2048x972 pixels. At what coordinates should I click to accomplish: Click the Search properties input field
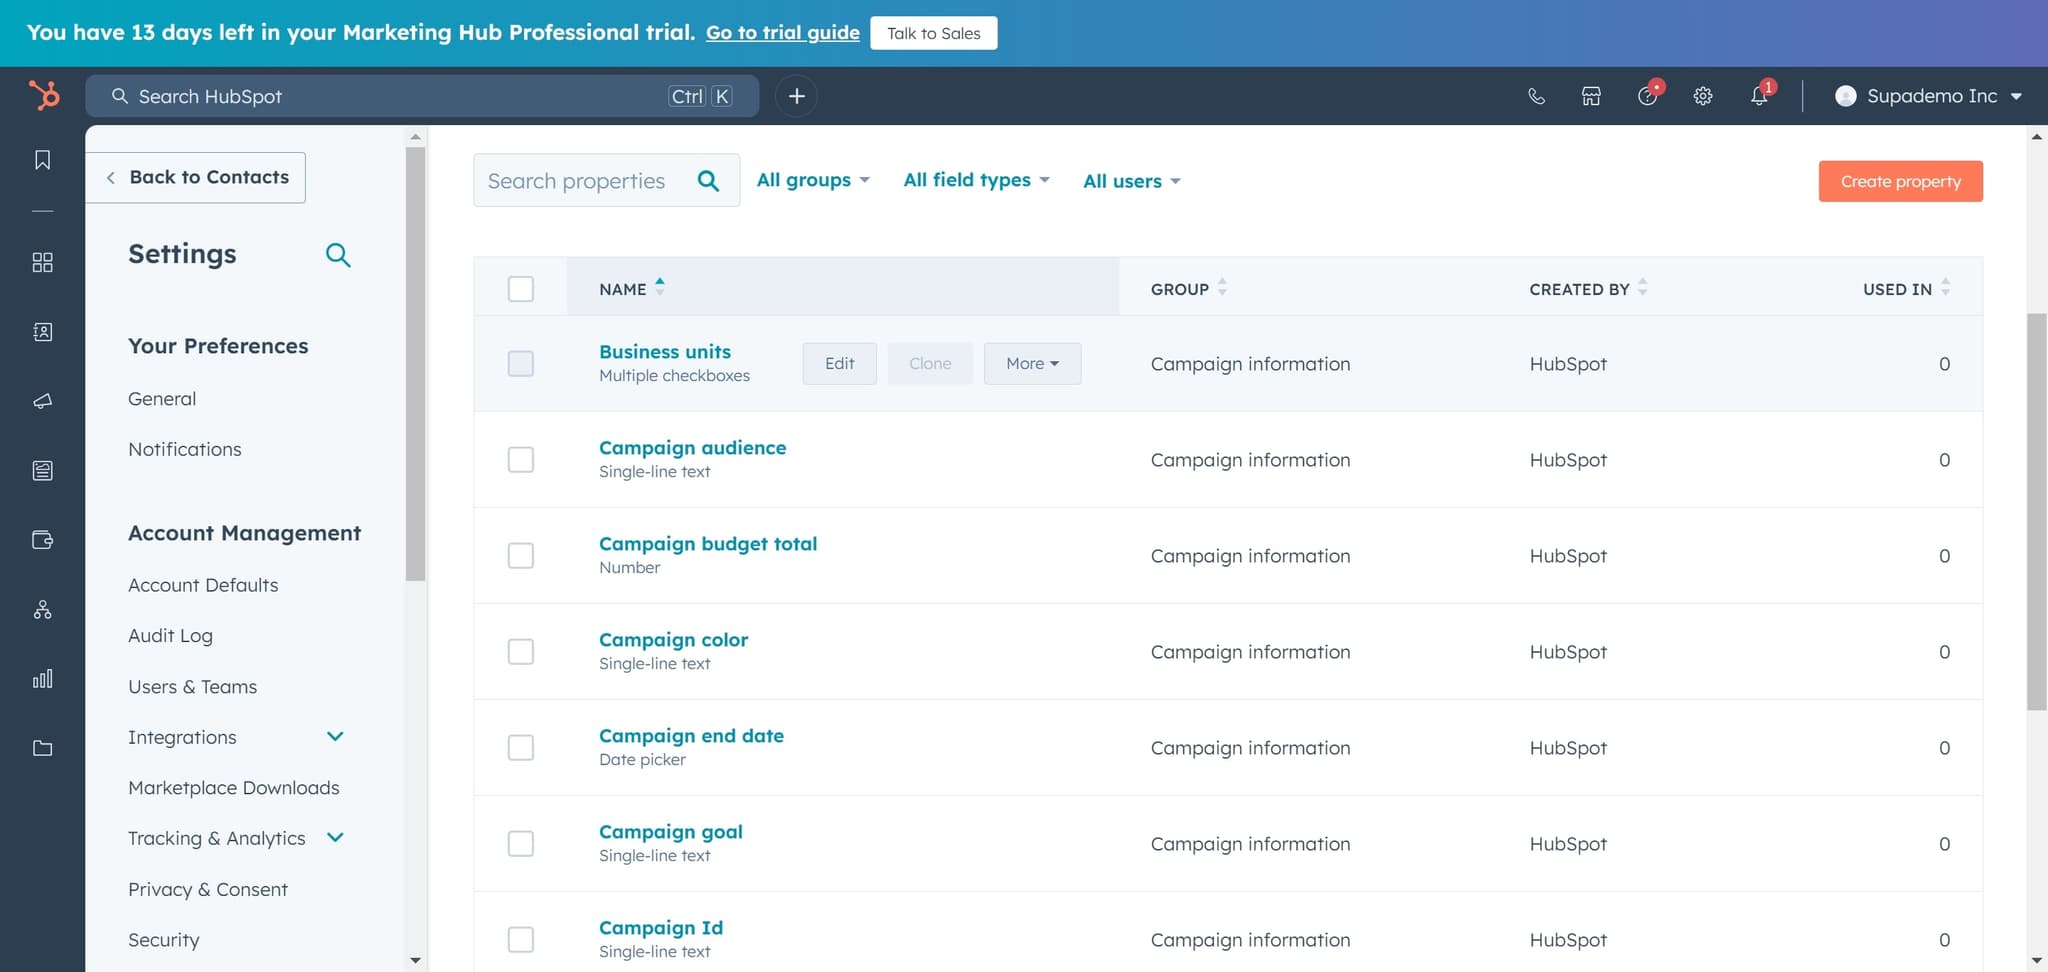(x=585, y=181)
